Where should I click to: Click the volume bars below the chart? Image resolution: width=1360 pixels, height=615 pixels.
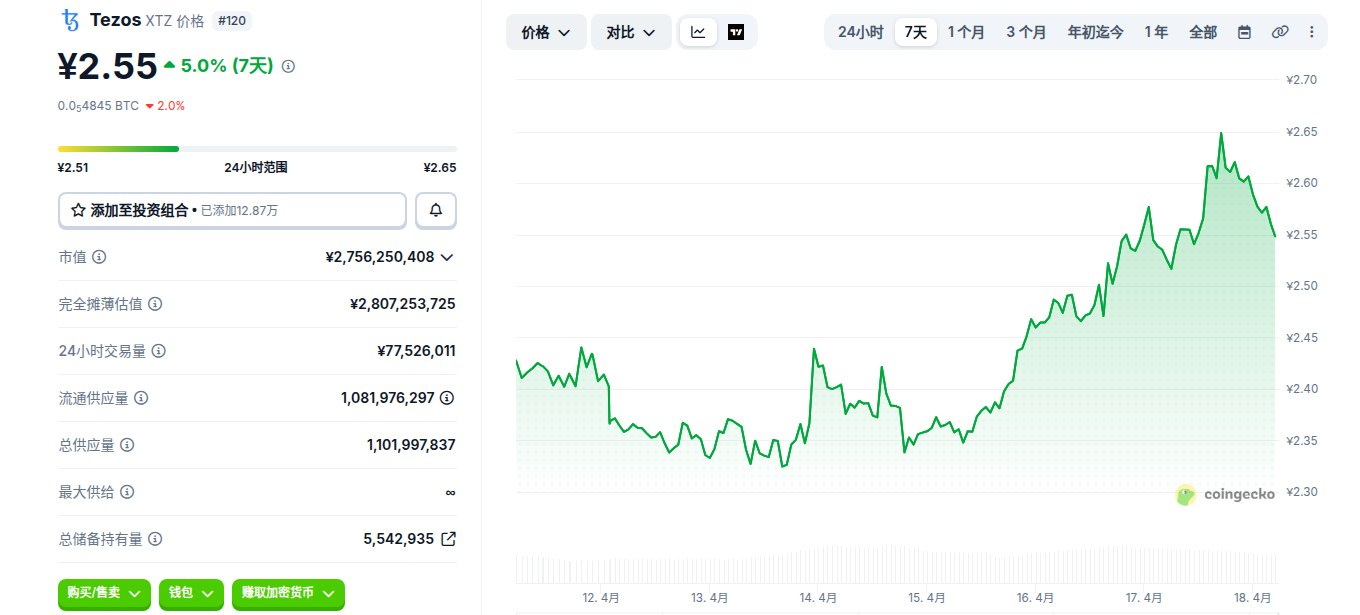pos(896,564)
